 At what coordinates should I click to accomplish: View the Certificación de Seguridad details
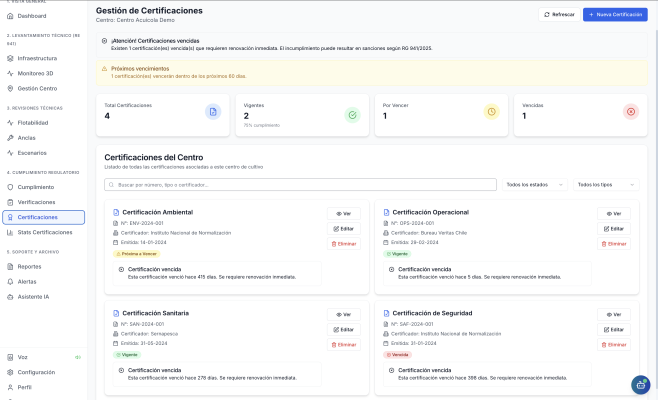click(614, 314)
